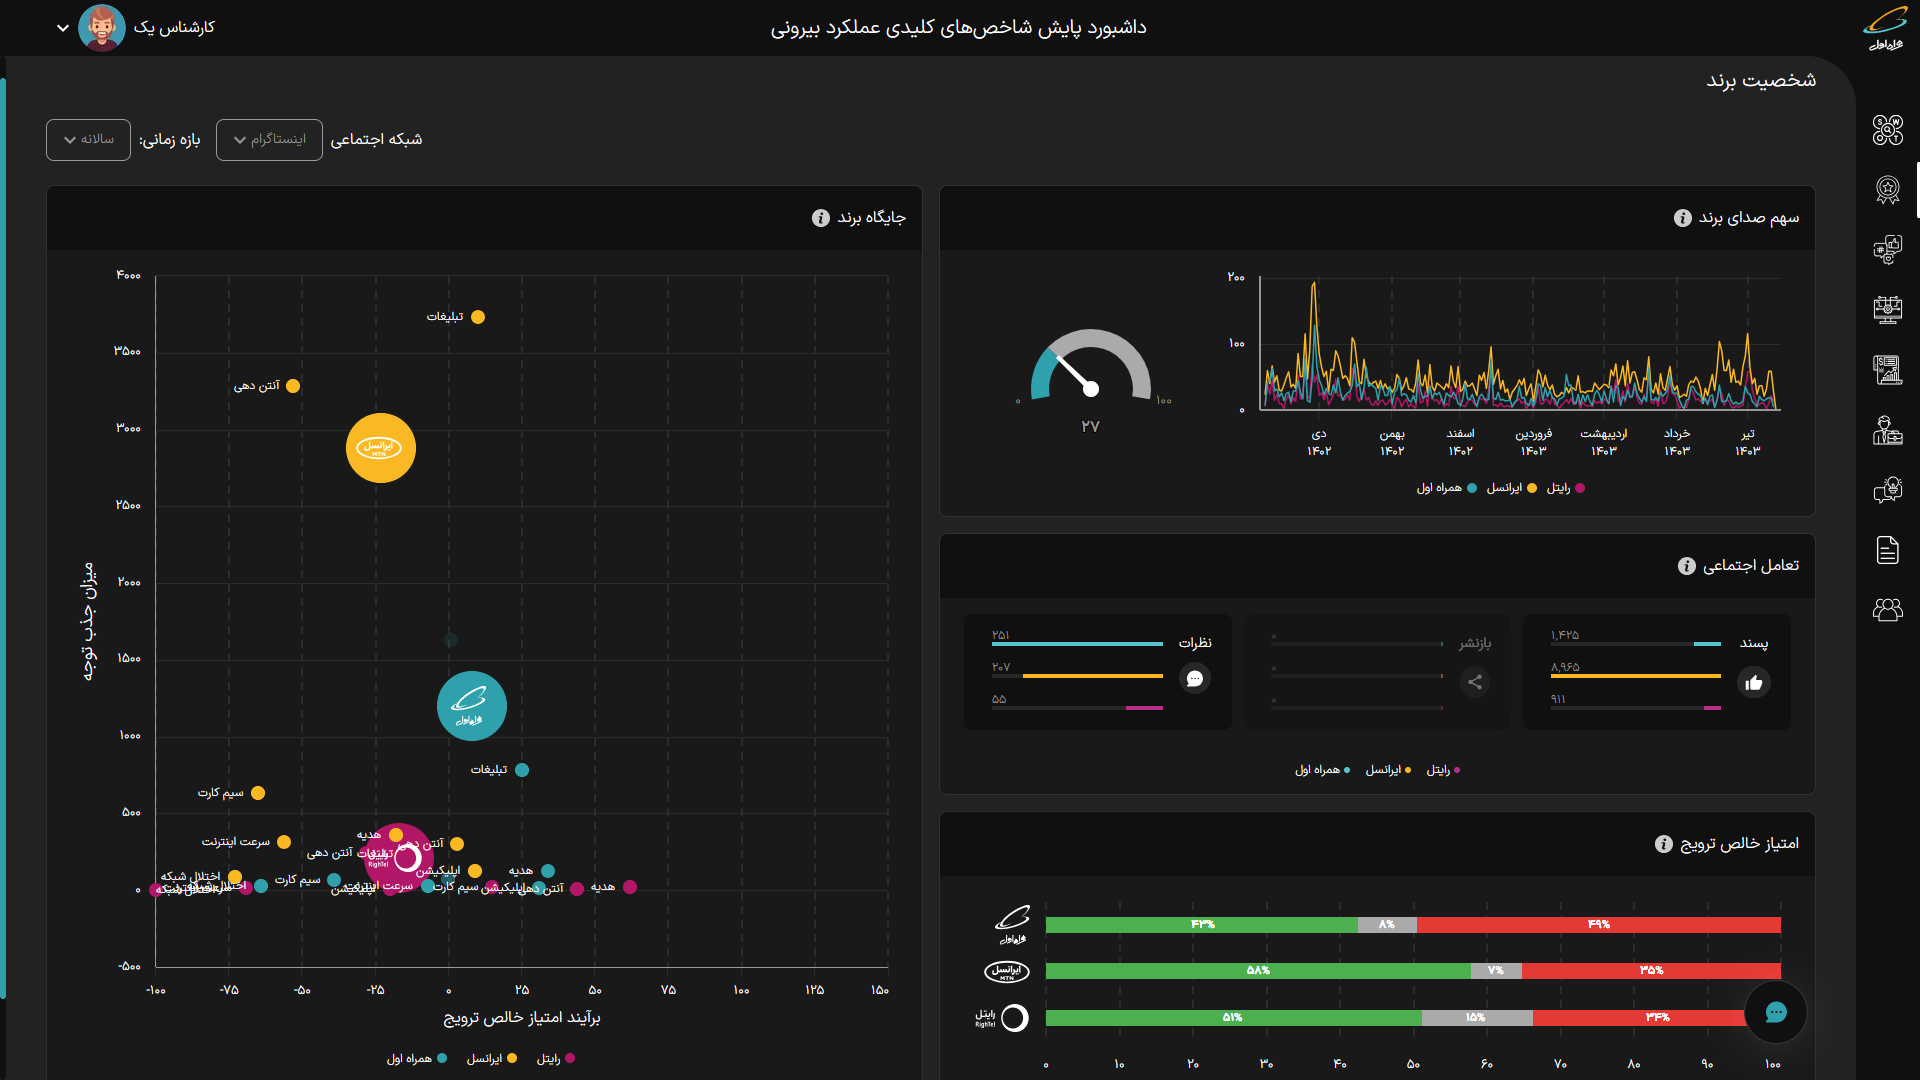Click teal «تبلیغات» point below Hamrahe Aval bubble
Image resolution: width=1920 pixels, height=1080 pixels.
click(x=522, y=770)
